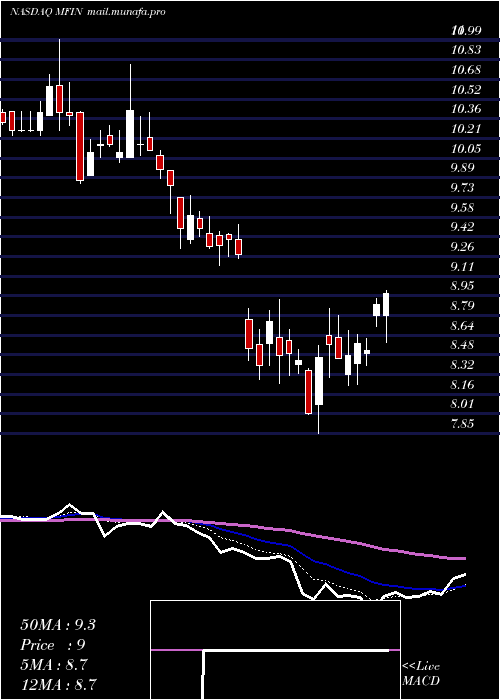500x700 pixels.
Task: Click the 10.21 price axis label
Action: (466, 129)
